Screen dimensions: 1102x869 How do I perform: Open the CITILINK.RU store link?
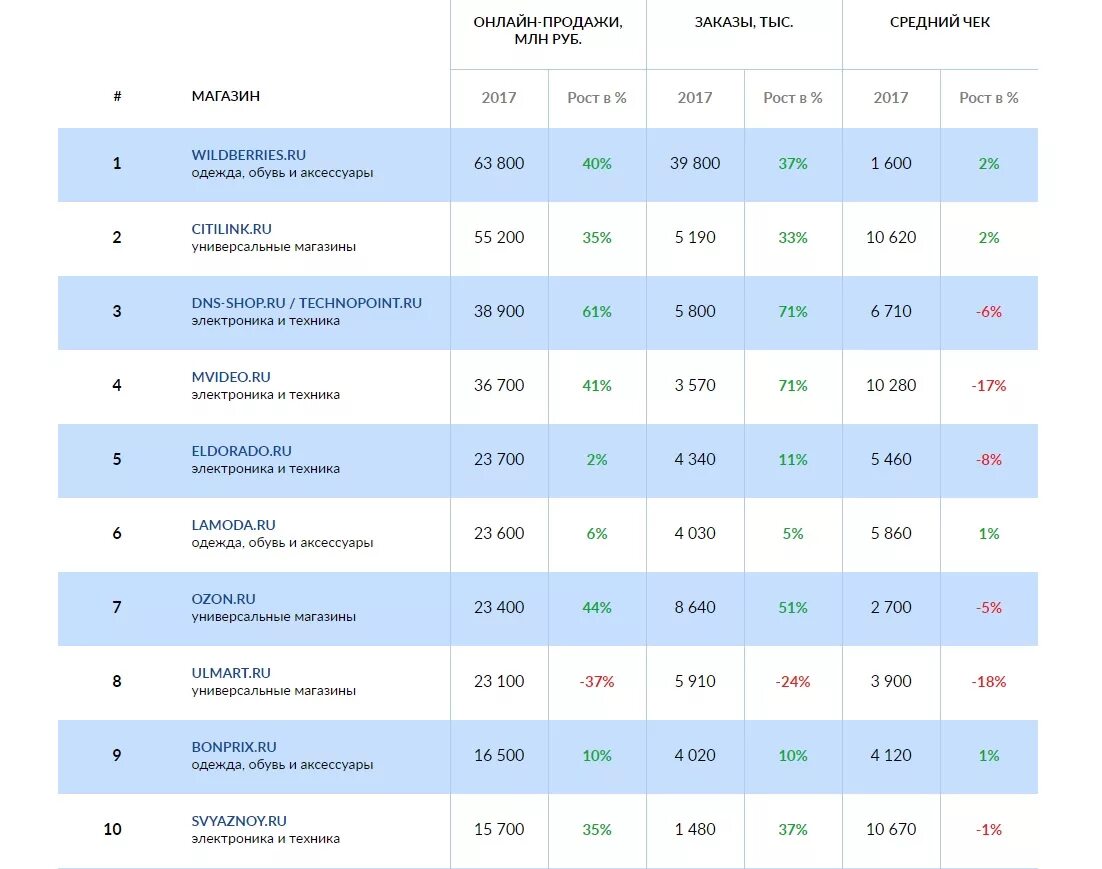tap(231, 228)
